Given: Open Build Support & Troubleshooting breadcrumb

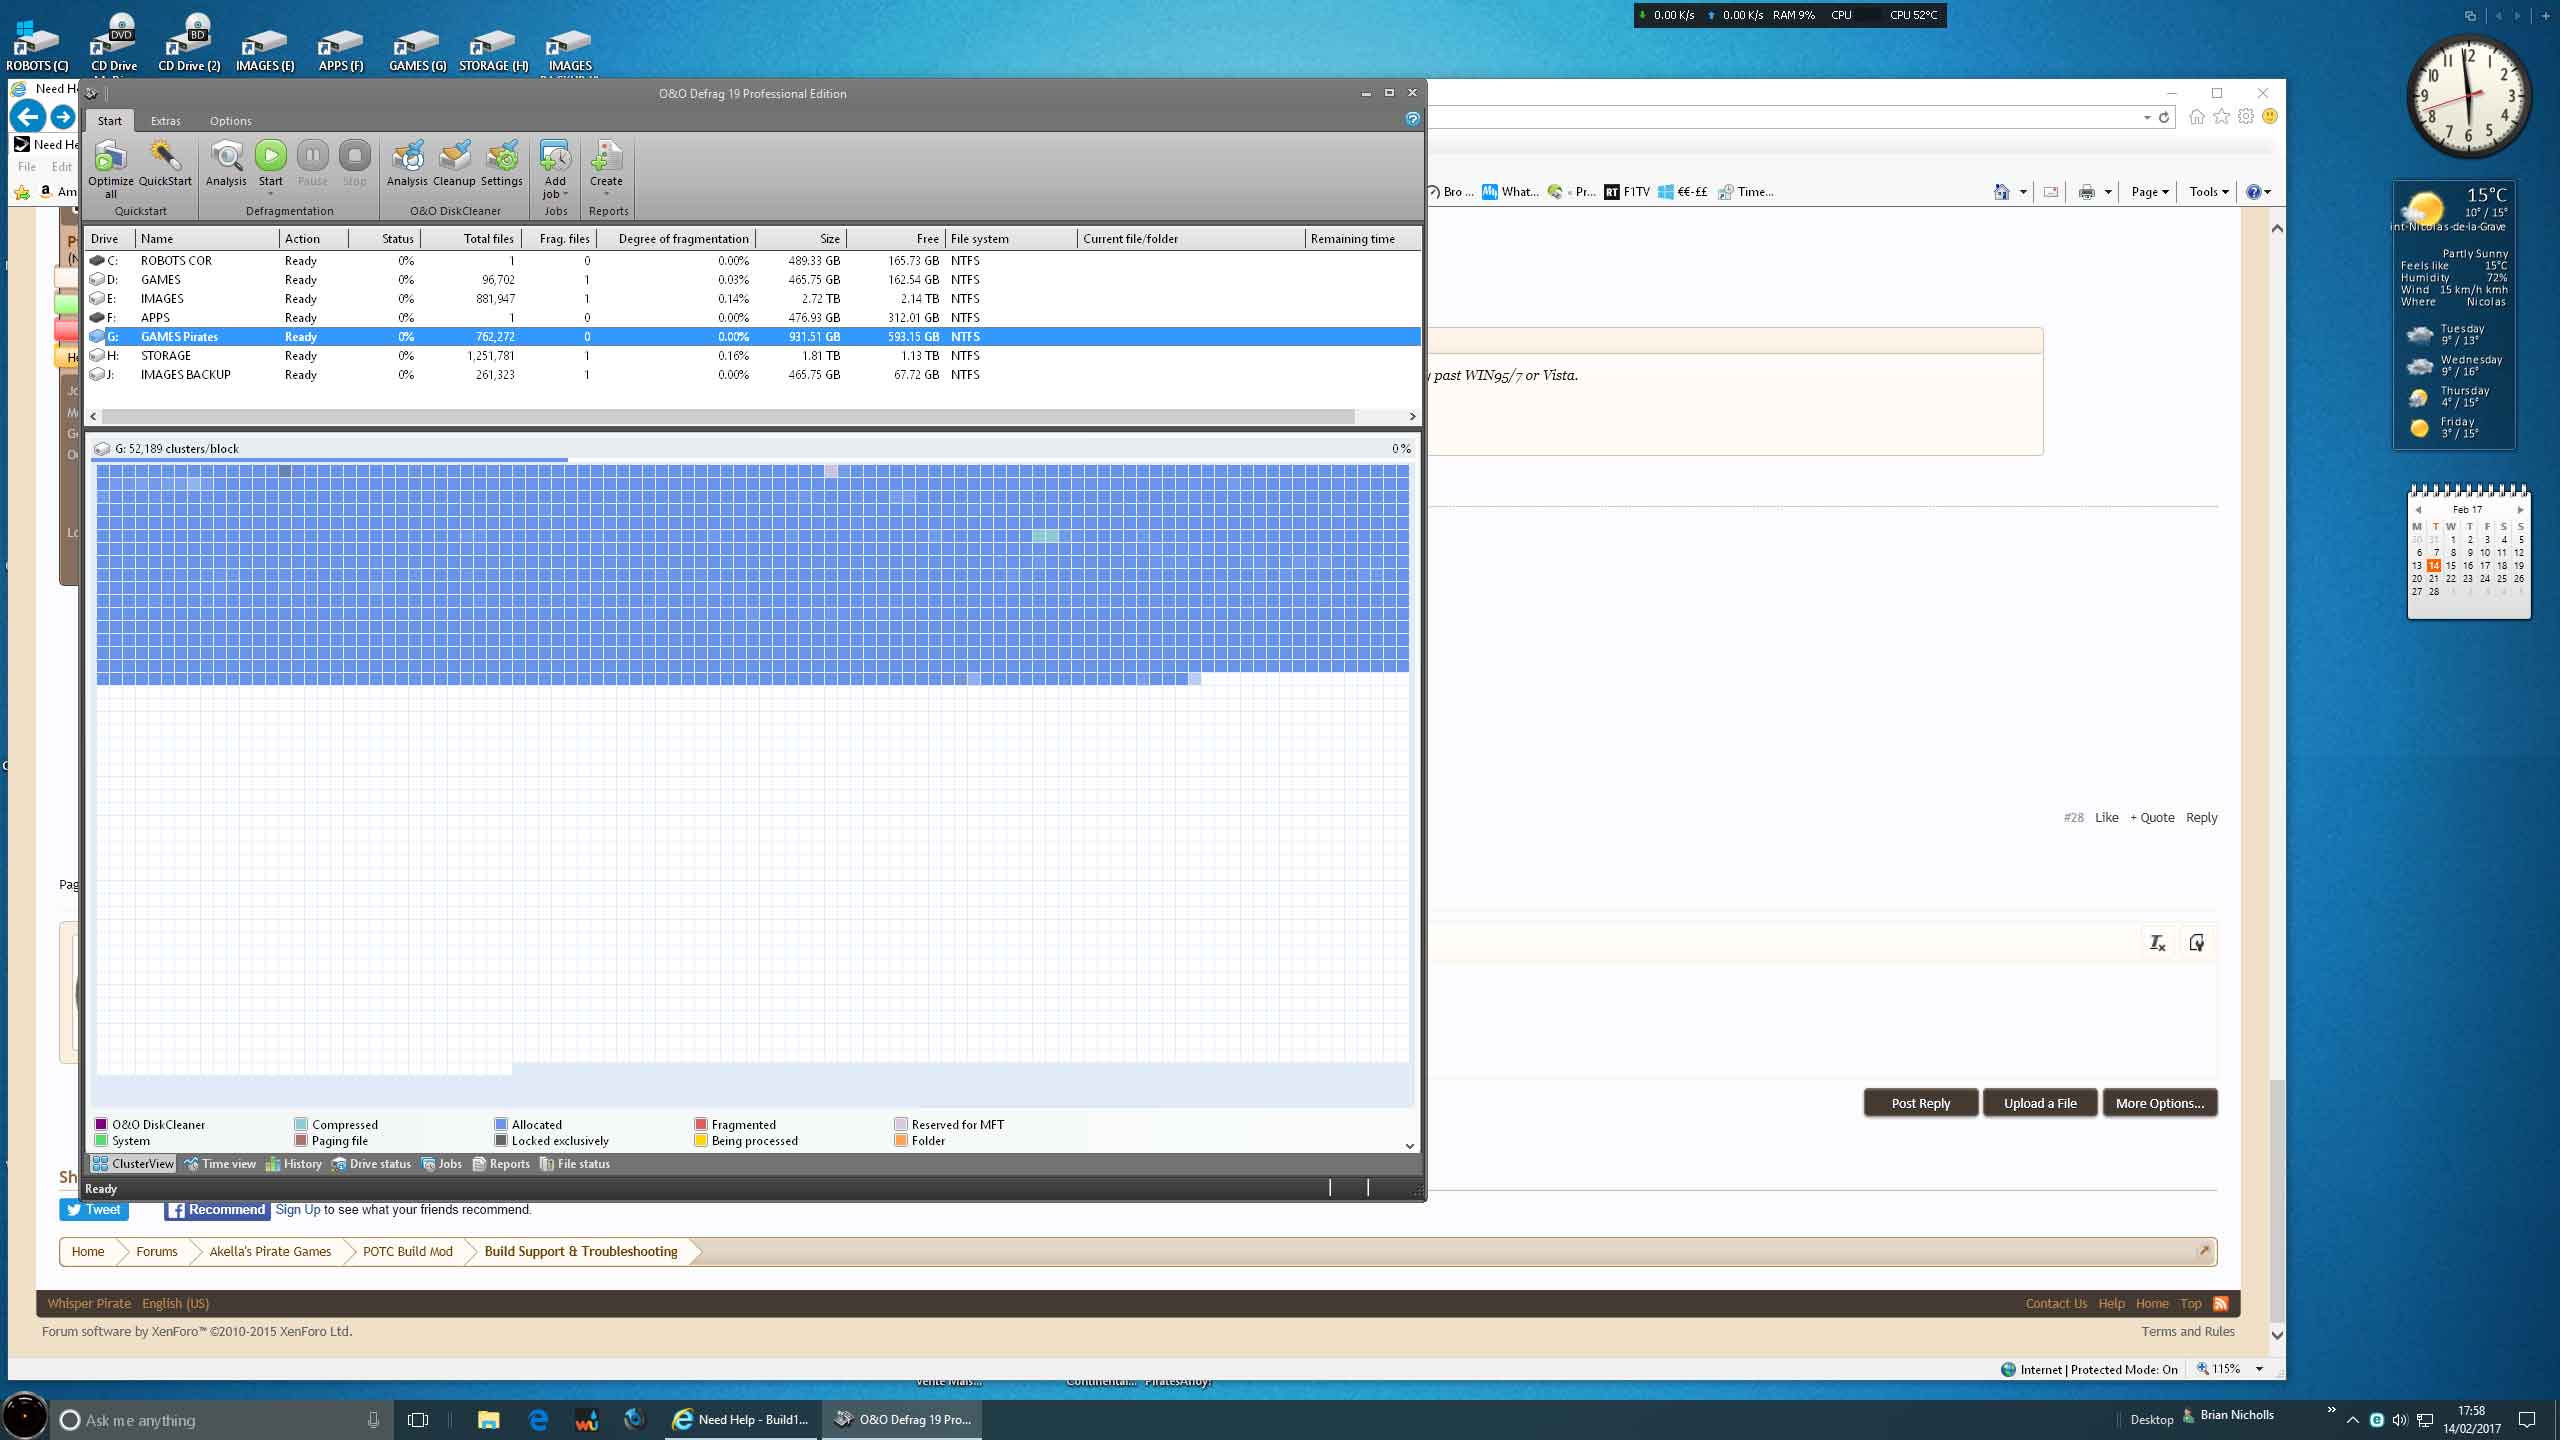Looking at the screenshot, I should (x=581, y=1252).
